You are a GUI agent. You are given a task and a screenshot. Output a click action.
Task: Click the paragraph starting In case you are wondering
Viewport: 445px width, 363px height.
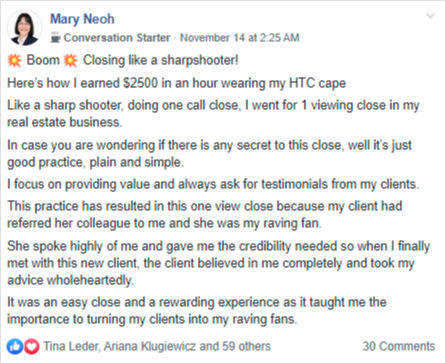209,154
